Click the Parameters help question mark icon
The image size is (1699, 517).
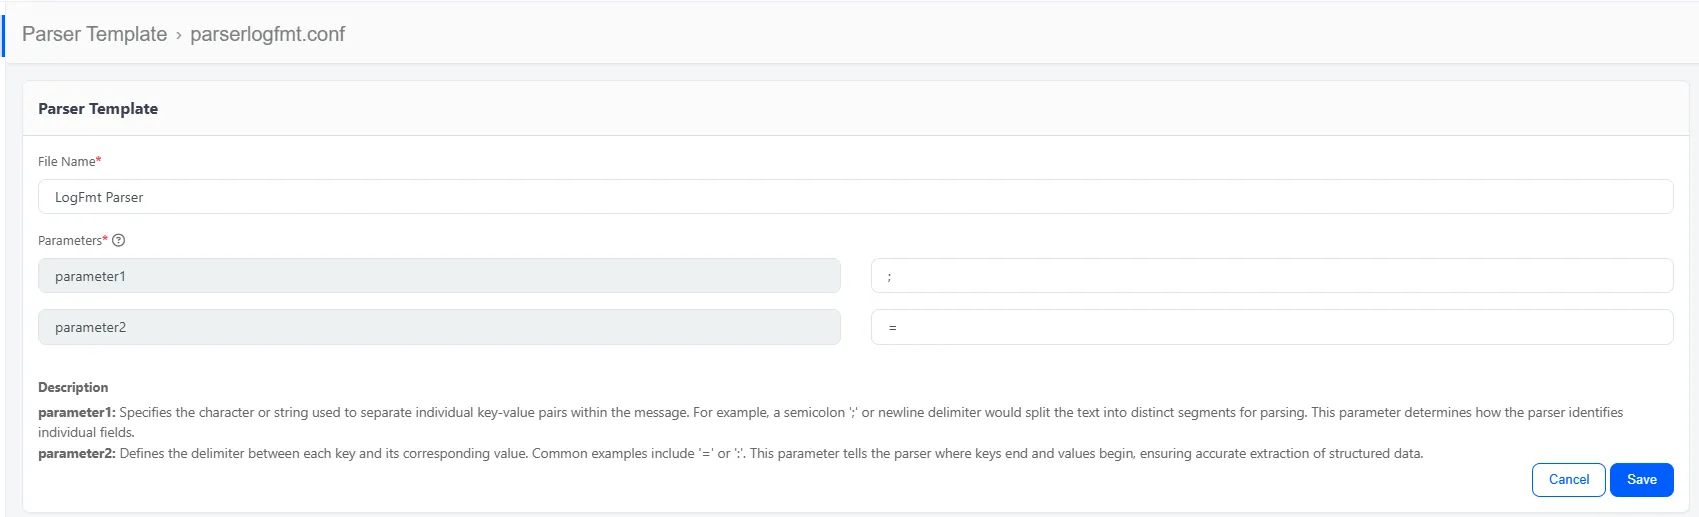tap(119, 240)
